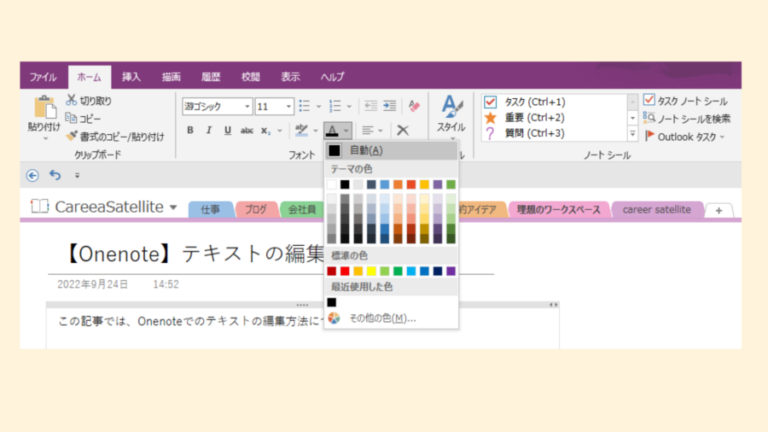Expand the highlight color dropdown arrow
This screenshot has width=768, height=432.
pyautogui.click(x=315, y=131)
